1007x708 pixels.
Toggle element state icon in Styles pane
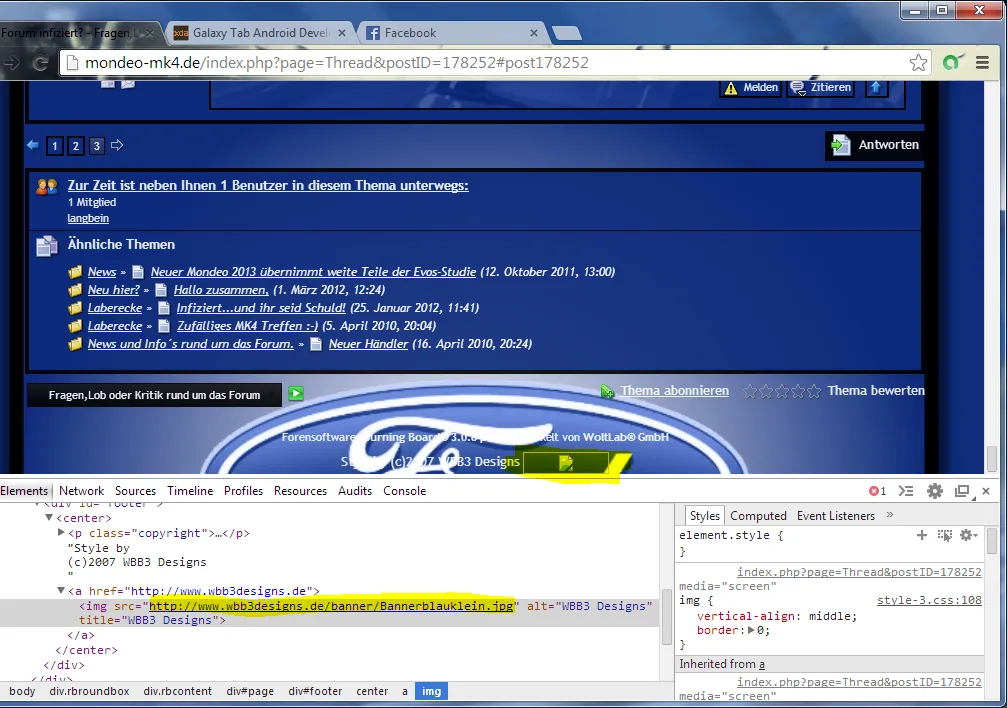coord(944,536)
